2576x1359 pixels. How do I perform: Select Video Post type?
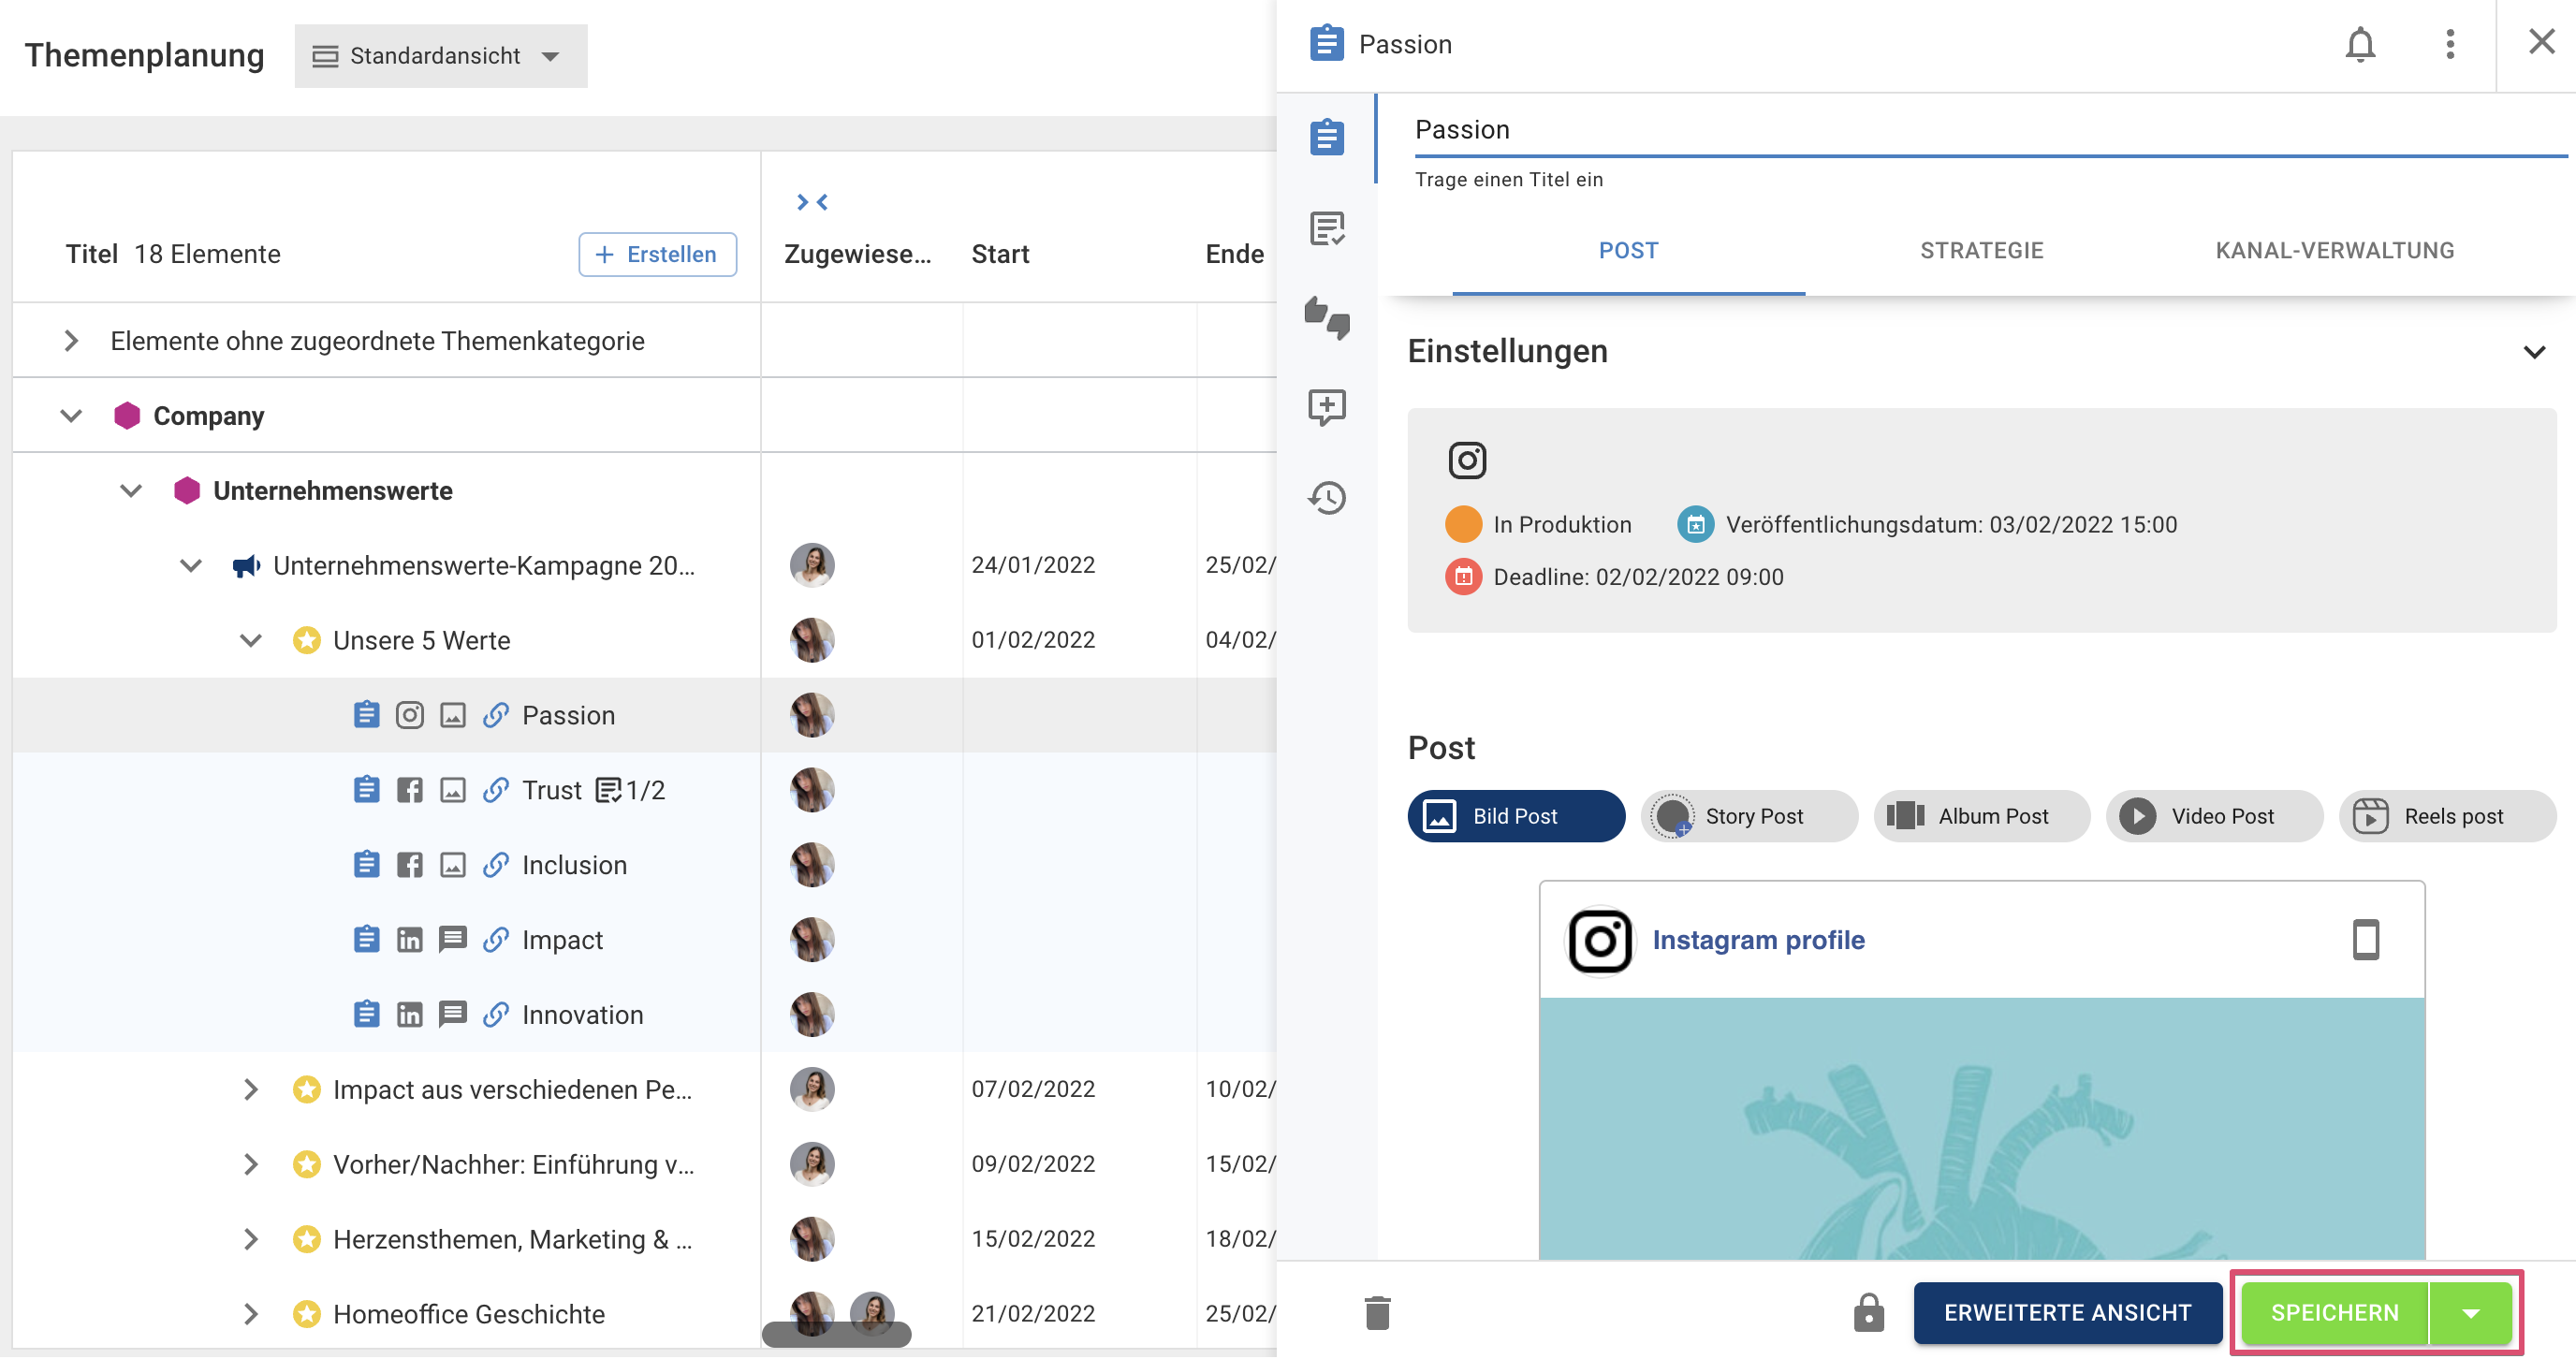(2214, 816)
